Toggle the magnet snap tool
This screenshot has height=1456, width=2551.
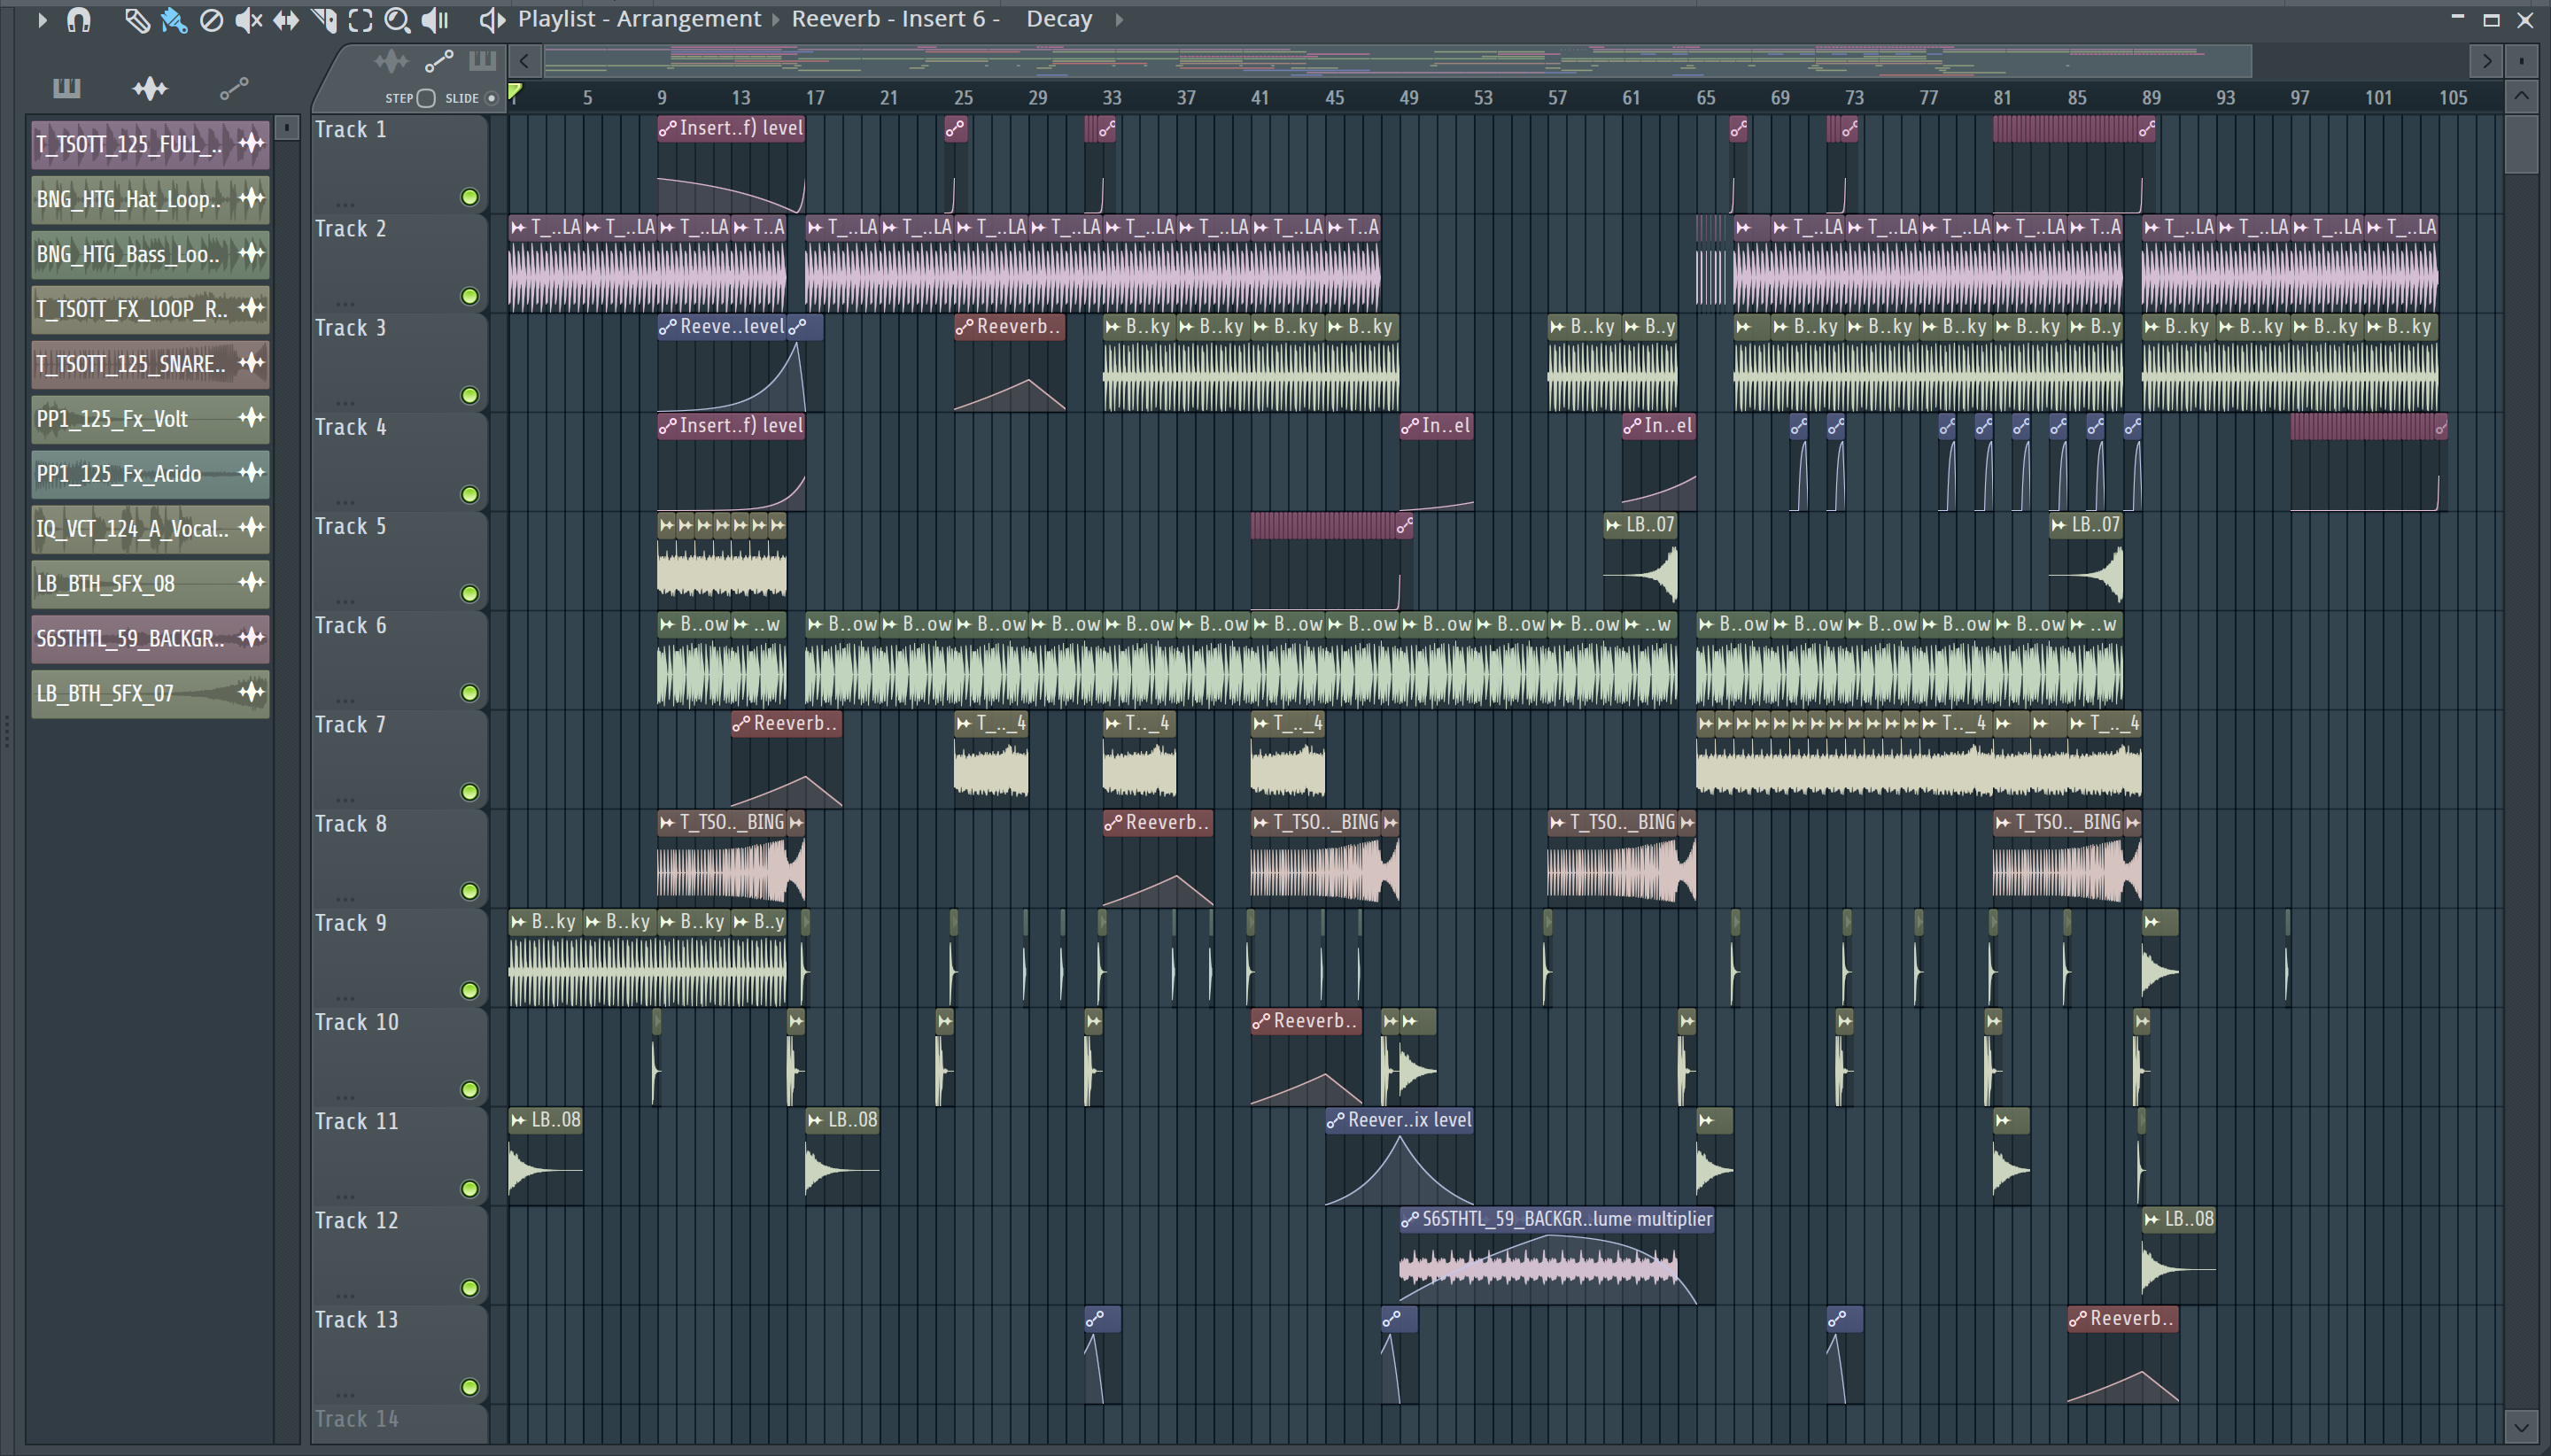tap(79, 19)
